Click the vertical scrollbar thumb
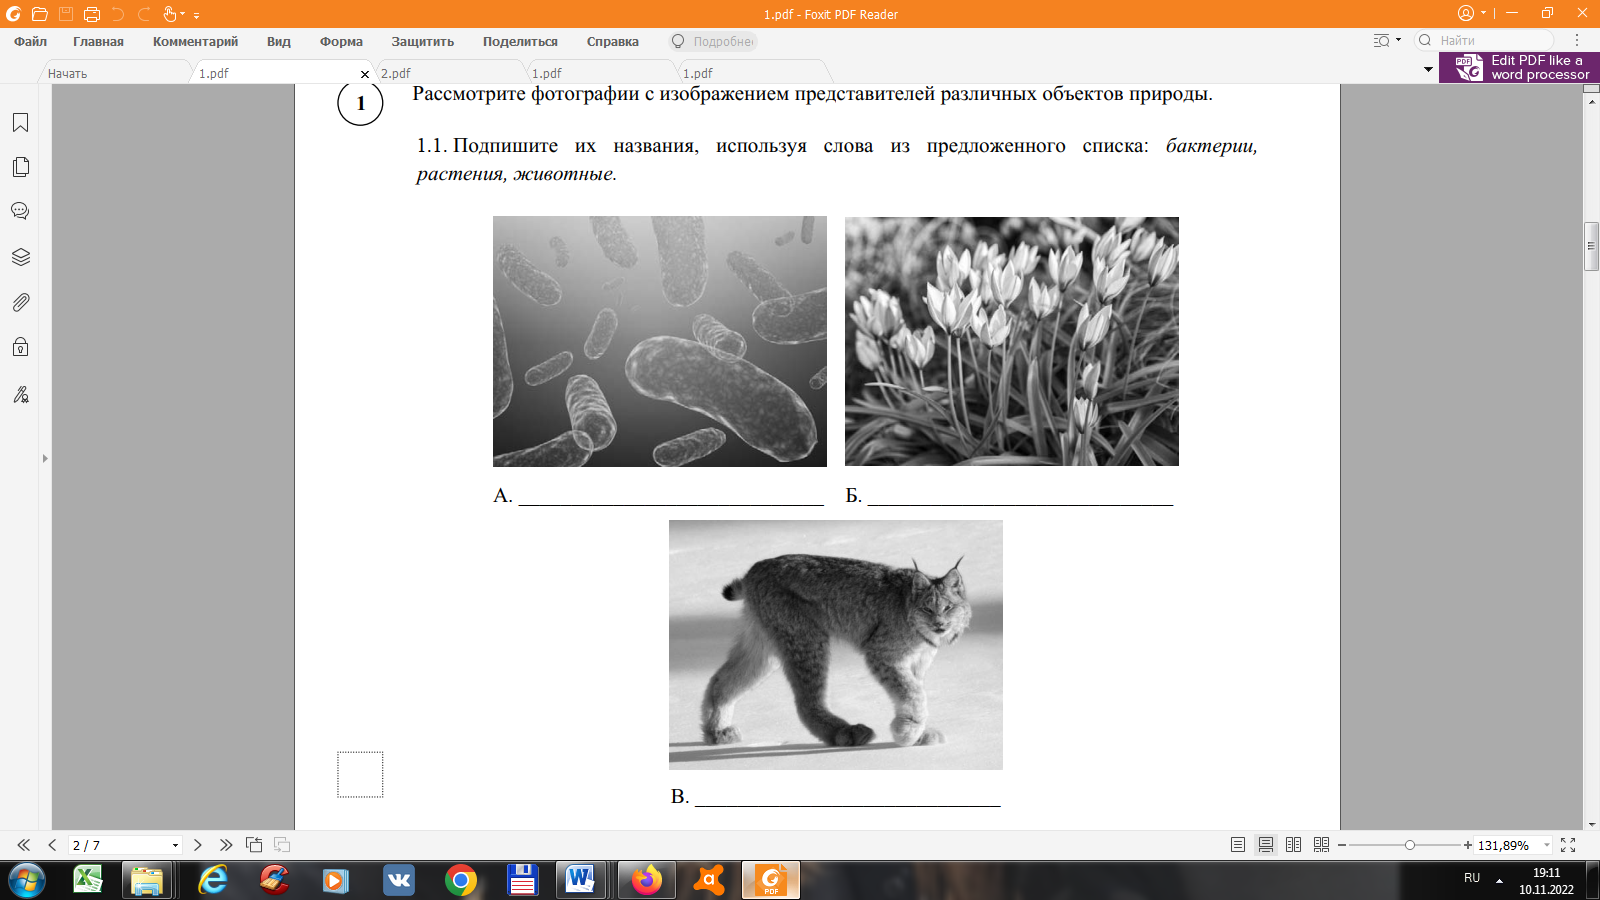 click(1592, 246)
